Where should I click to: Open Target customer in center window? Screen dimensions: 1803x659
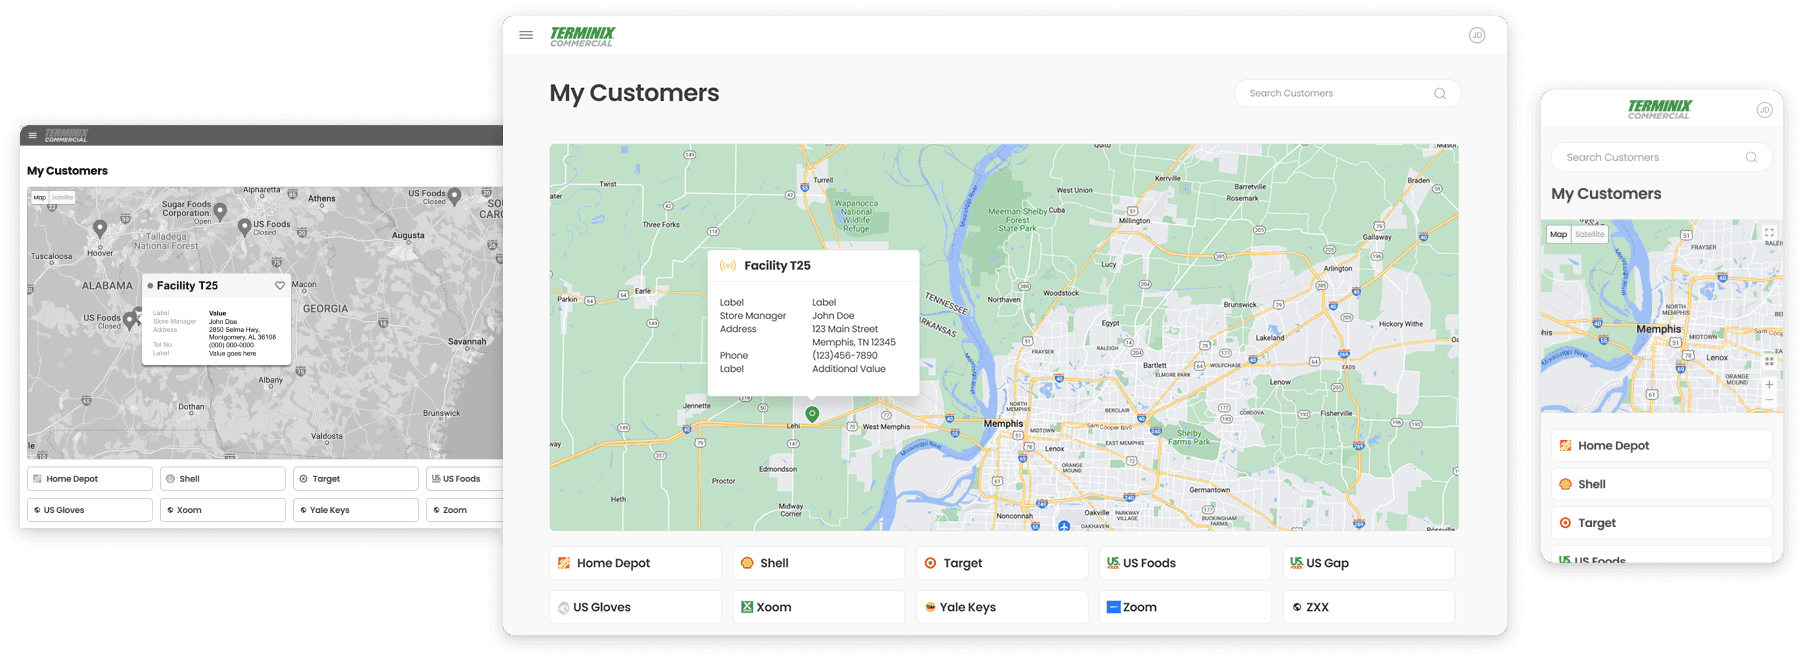pos(1002,563)
